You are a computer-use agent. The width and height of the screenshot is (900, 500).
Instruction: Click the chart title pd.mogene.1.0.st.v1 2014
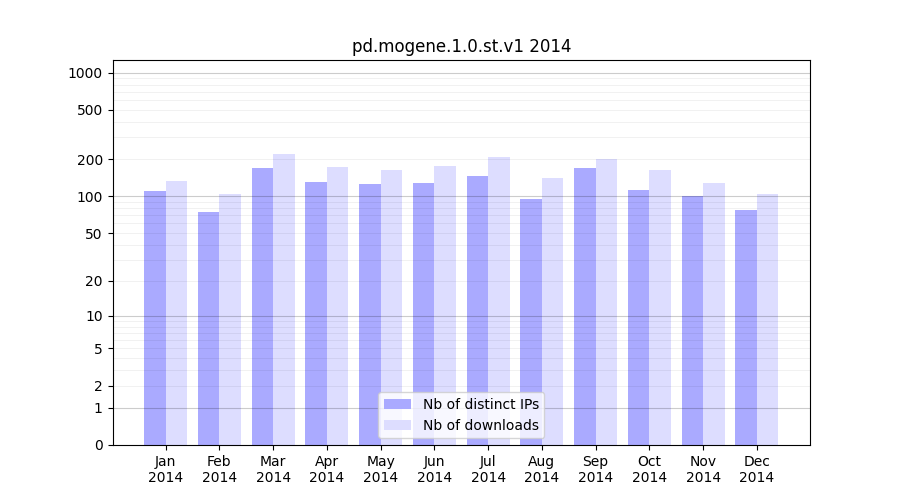[x=461, y=46]
